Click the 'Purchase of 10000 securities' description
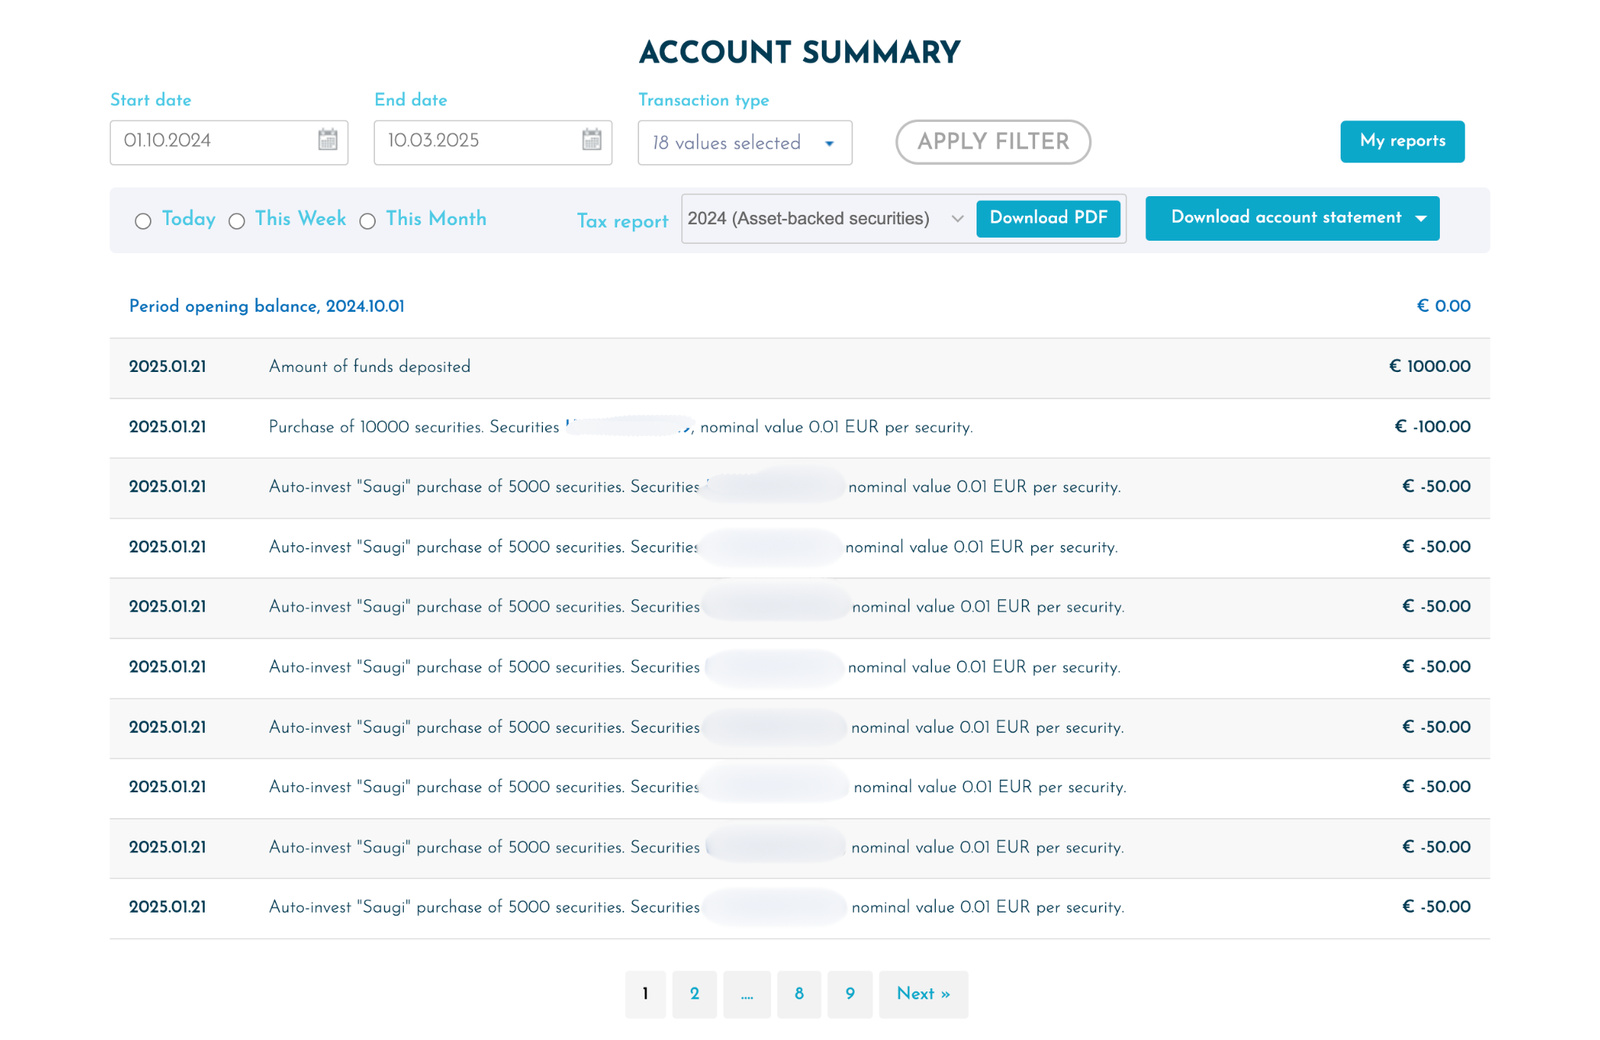Viewport: 1600px width, 1040px height. (x=620, y=427)
